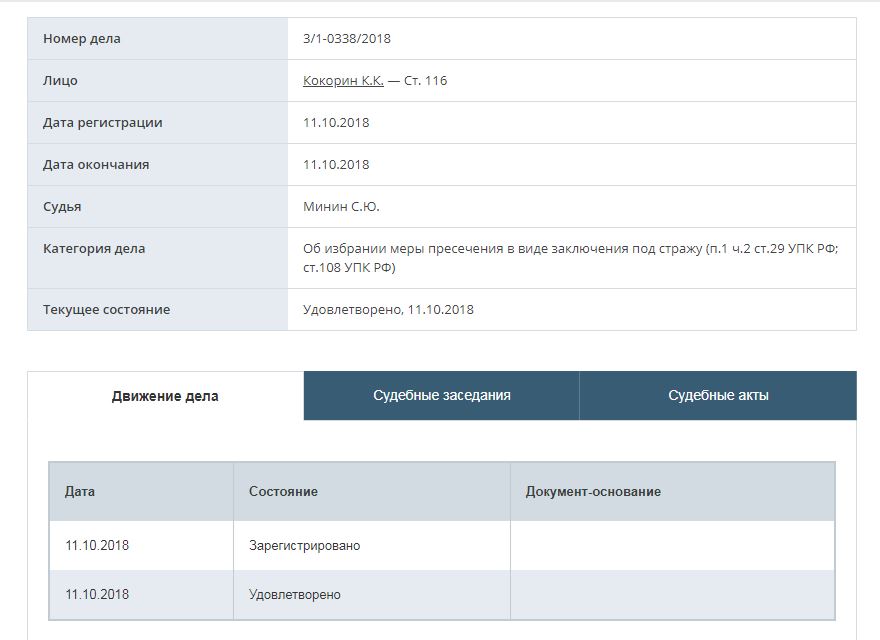Click the Состояние column header
Viewport: 880px width, 640px height.
coord(283,492)
